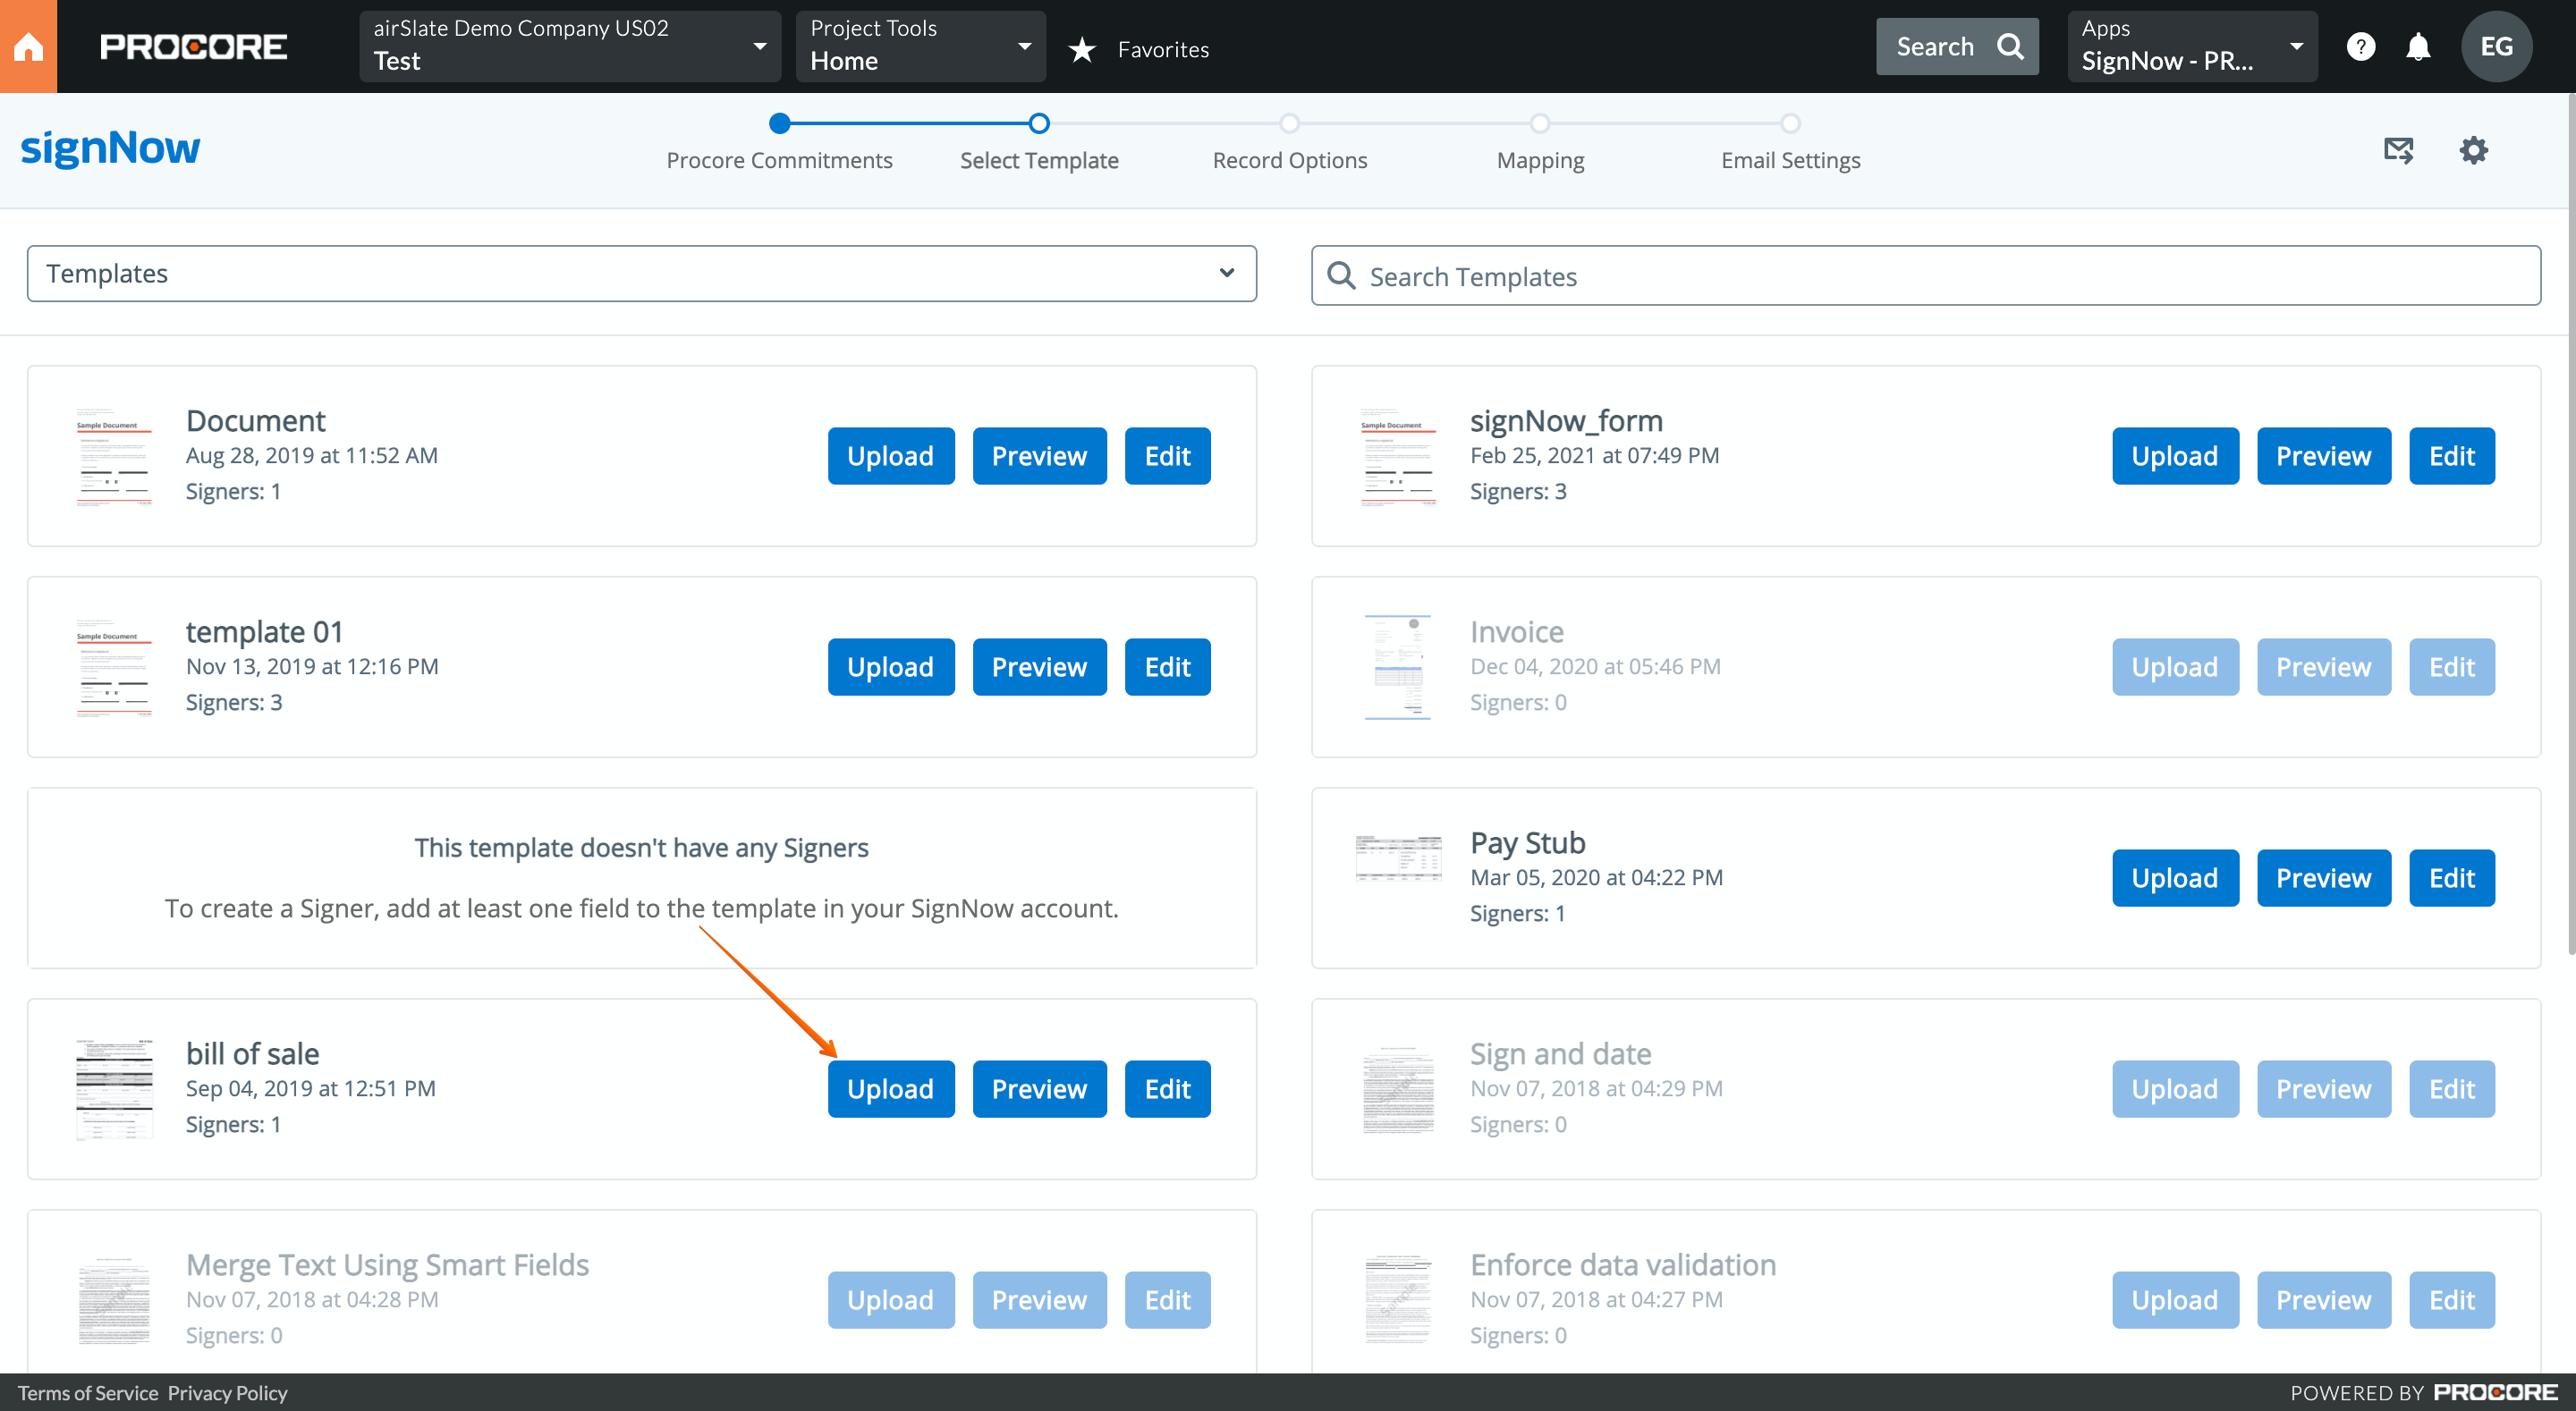Click the 'bill of sale' template title
The width and height of the screenshot is (2576, 1411).
point(252,1053)
